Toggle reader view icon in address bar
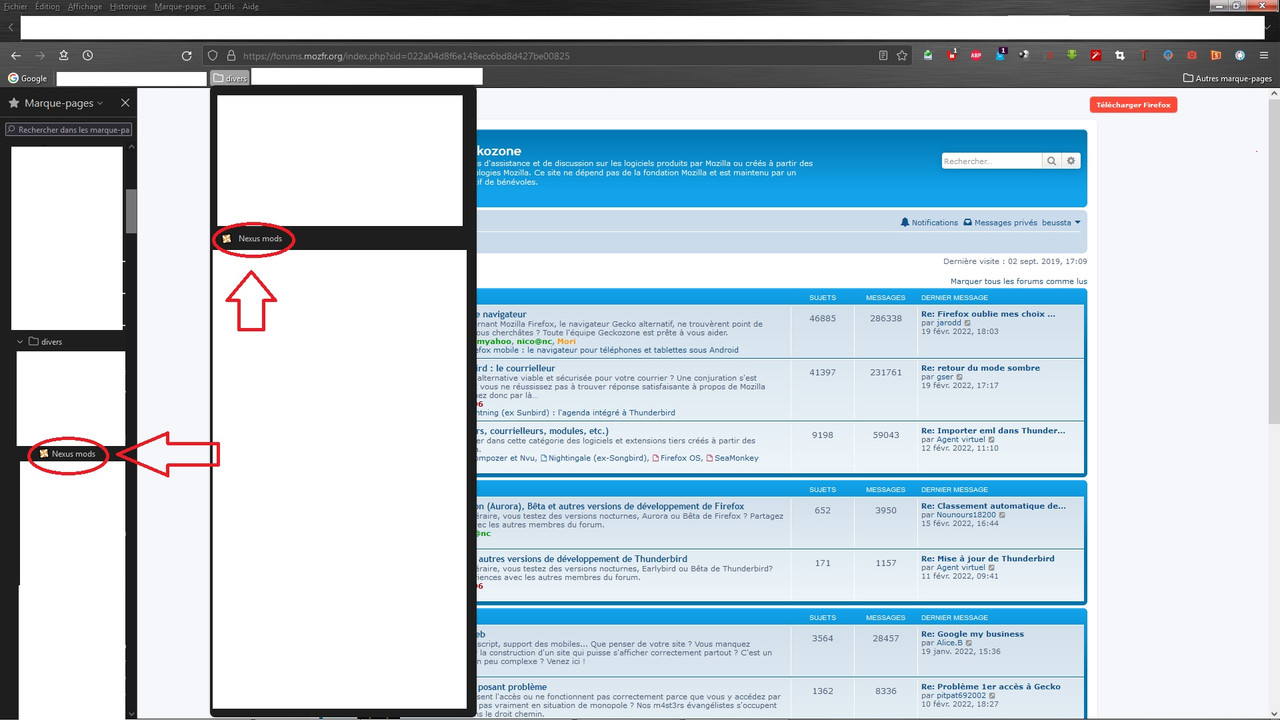 882,56
